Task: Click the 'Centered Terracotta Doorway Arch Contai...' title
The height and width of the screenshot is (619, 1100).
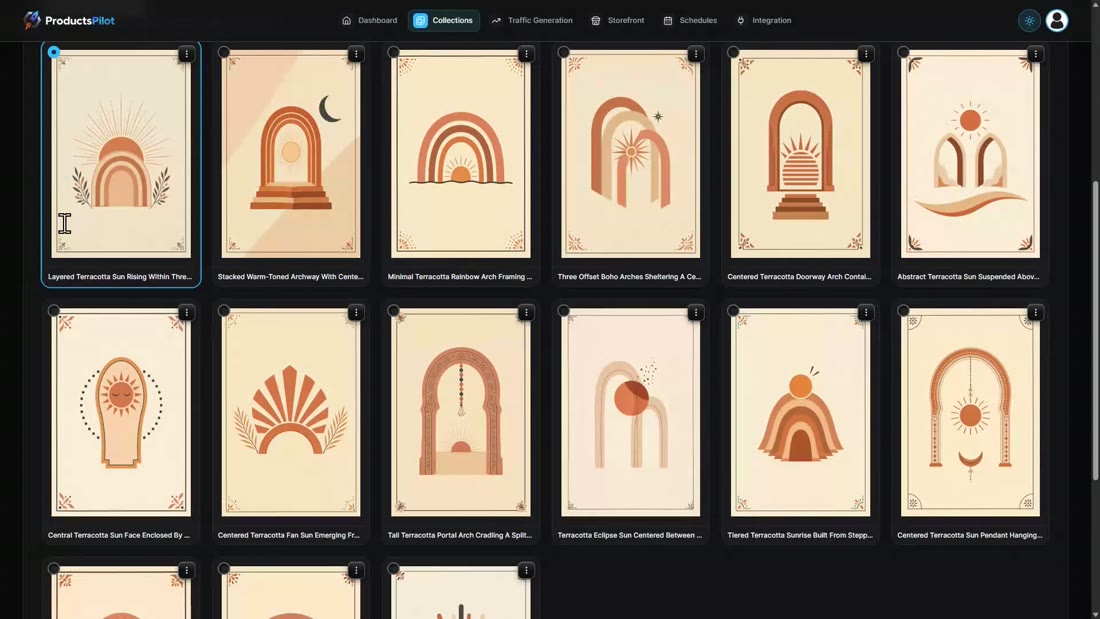Action: (x=799, y=277)
